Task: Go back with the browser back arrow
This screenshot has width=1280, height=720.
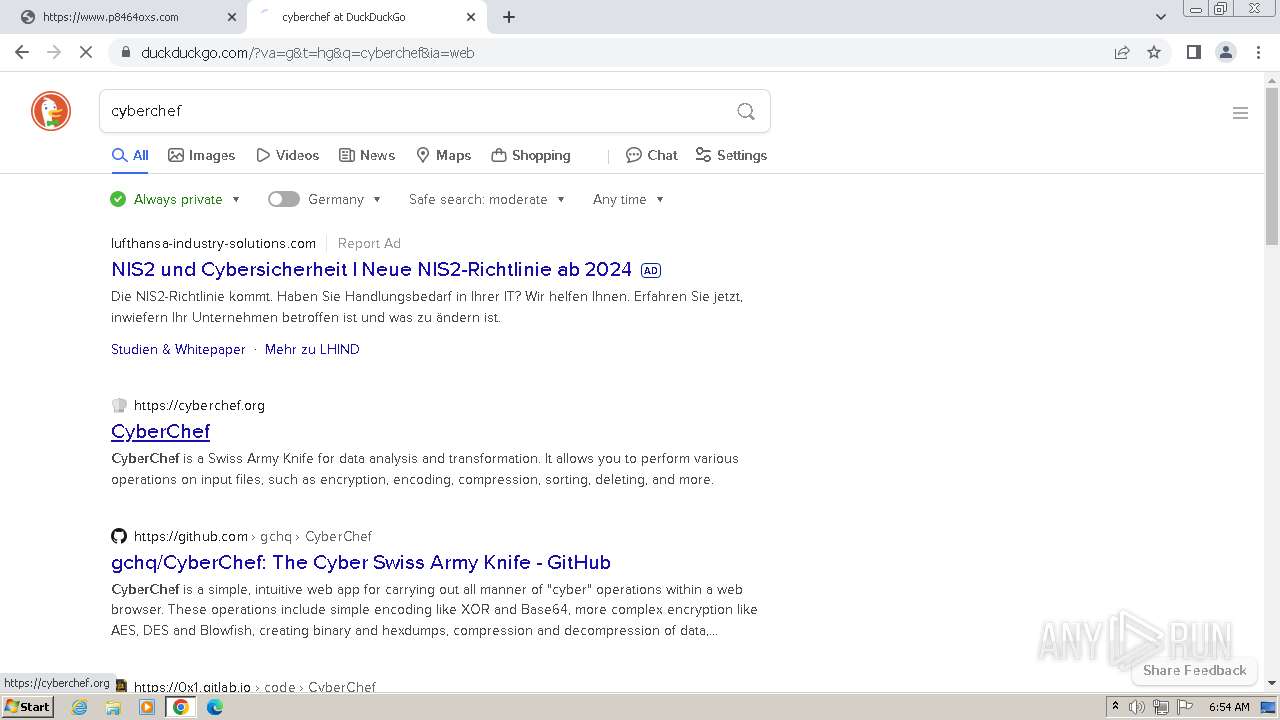Action: coord(22,52)
